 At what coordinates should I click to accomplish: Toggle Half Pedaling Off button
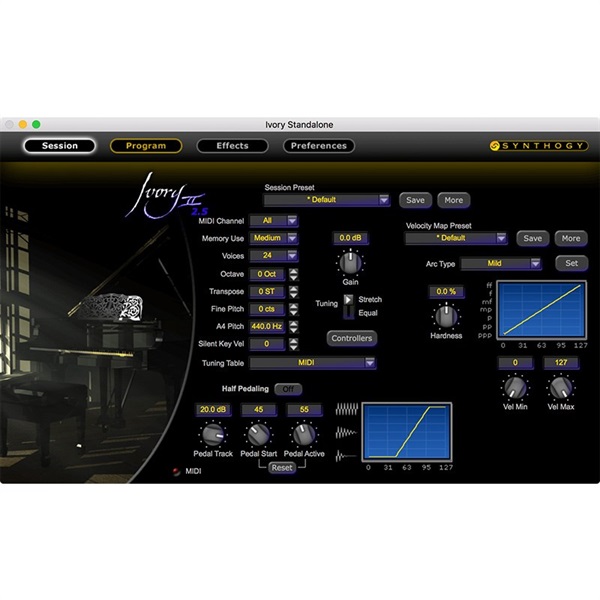point(288,389)
